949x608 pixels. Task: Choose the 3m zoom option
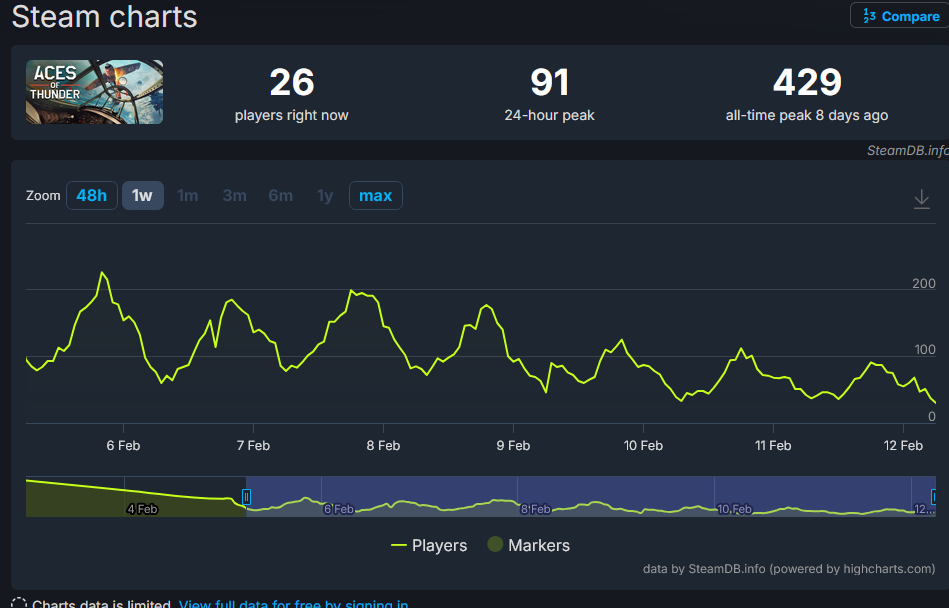[234, 195]
